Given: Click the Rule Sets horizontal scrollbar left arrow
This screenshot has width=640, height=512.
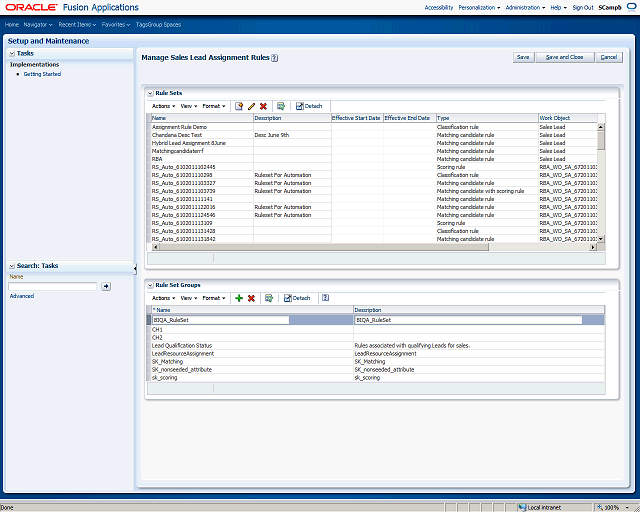Looking at the screenshot, I should 155,247.
